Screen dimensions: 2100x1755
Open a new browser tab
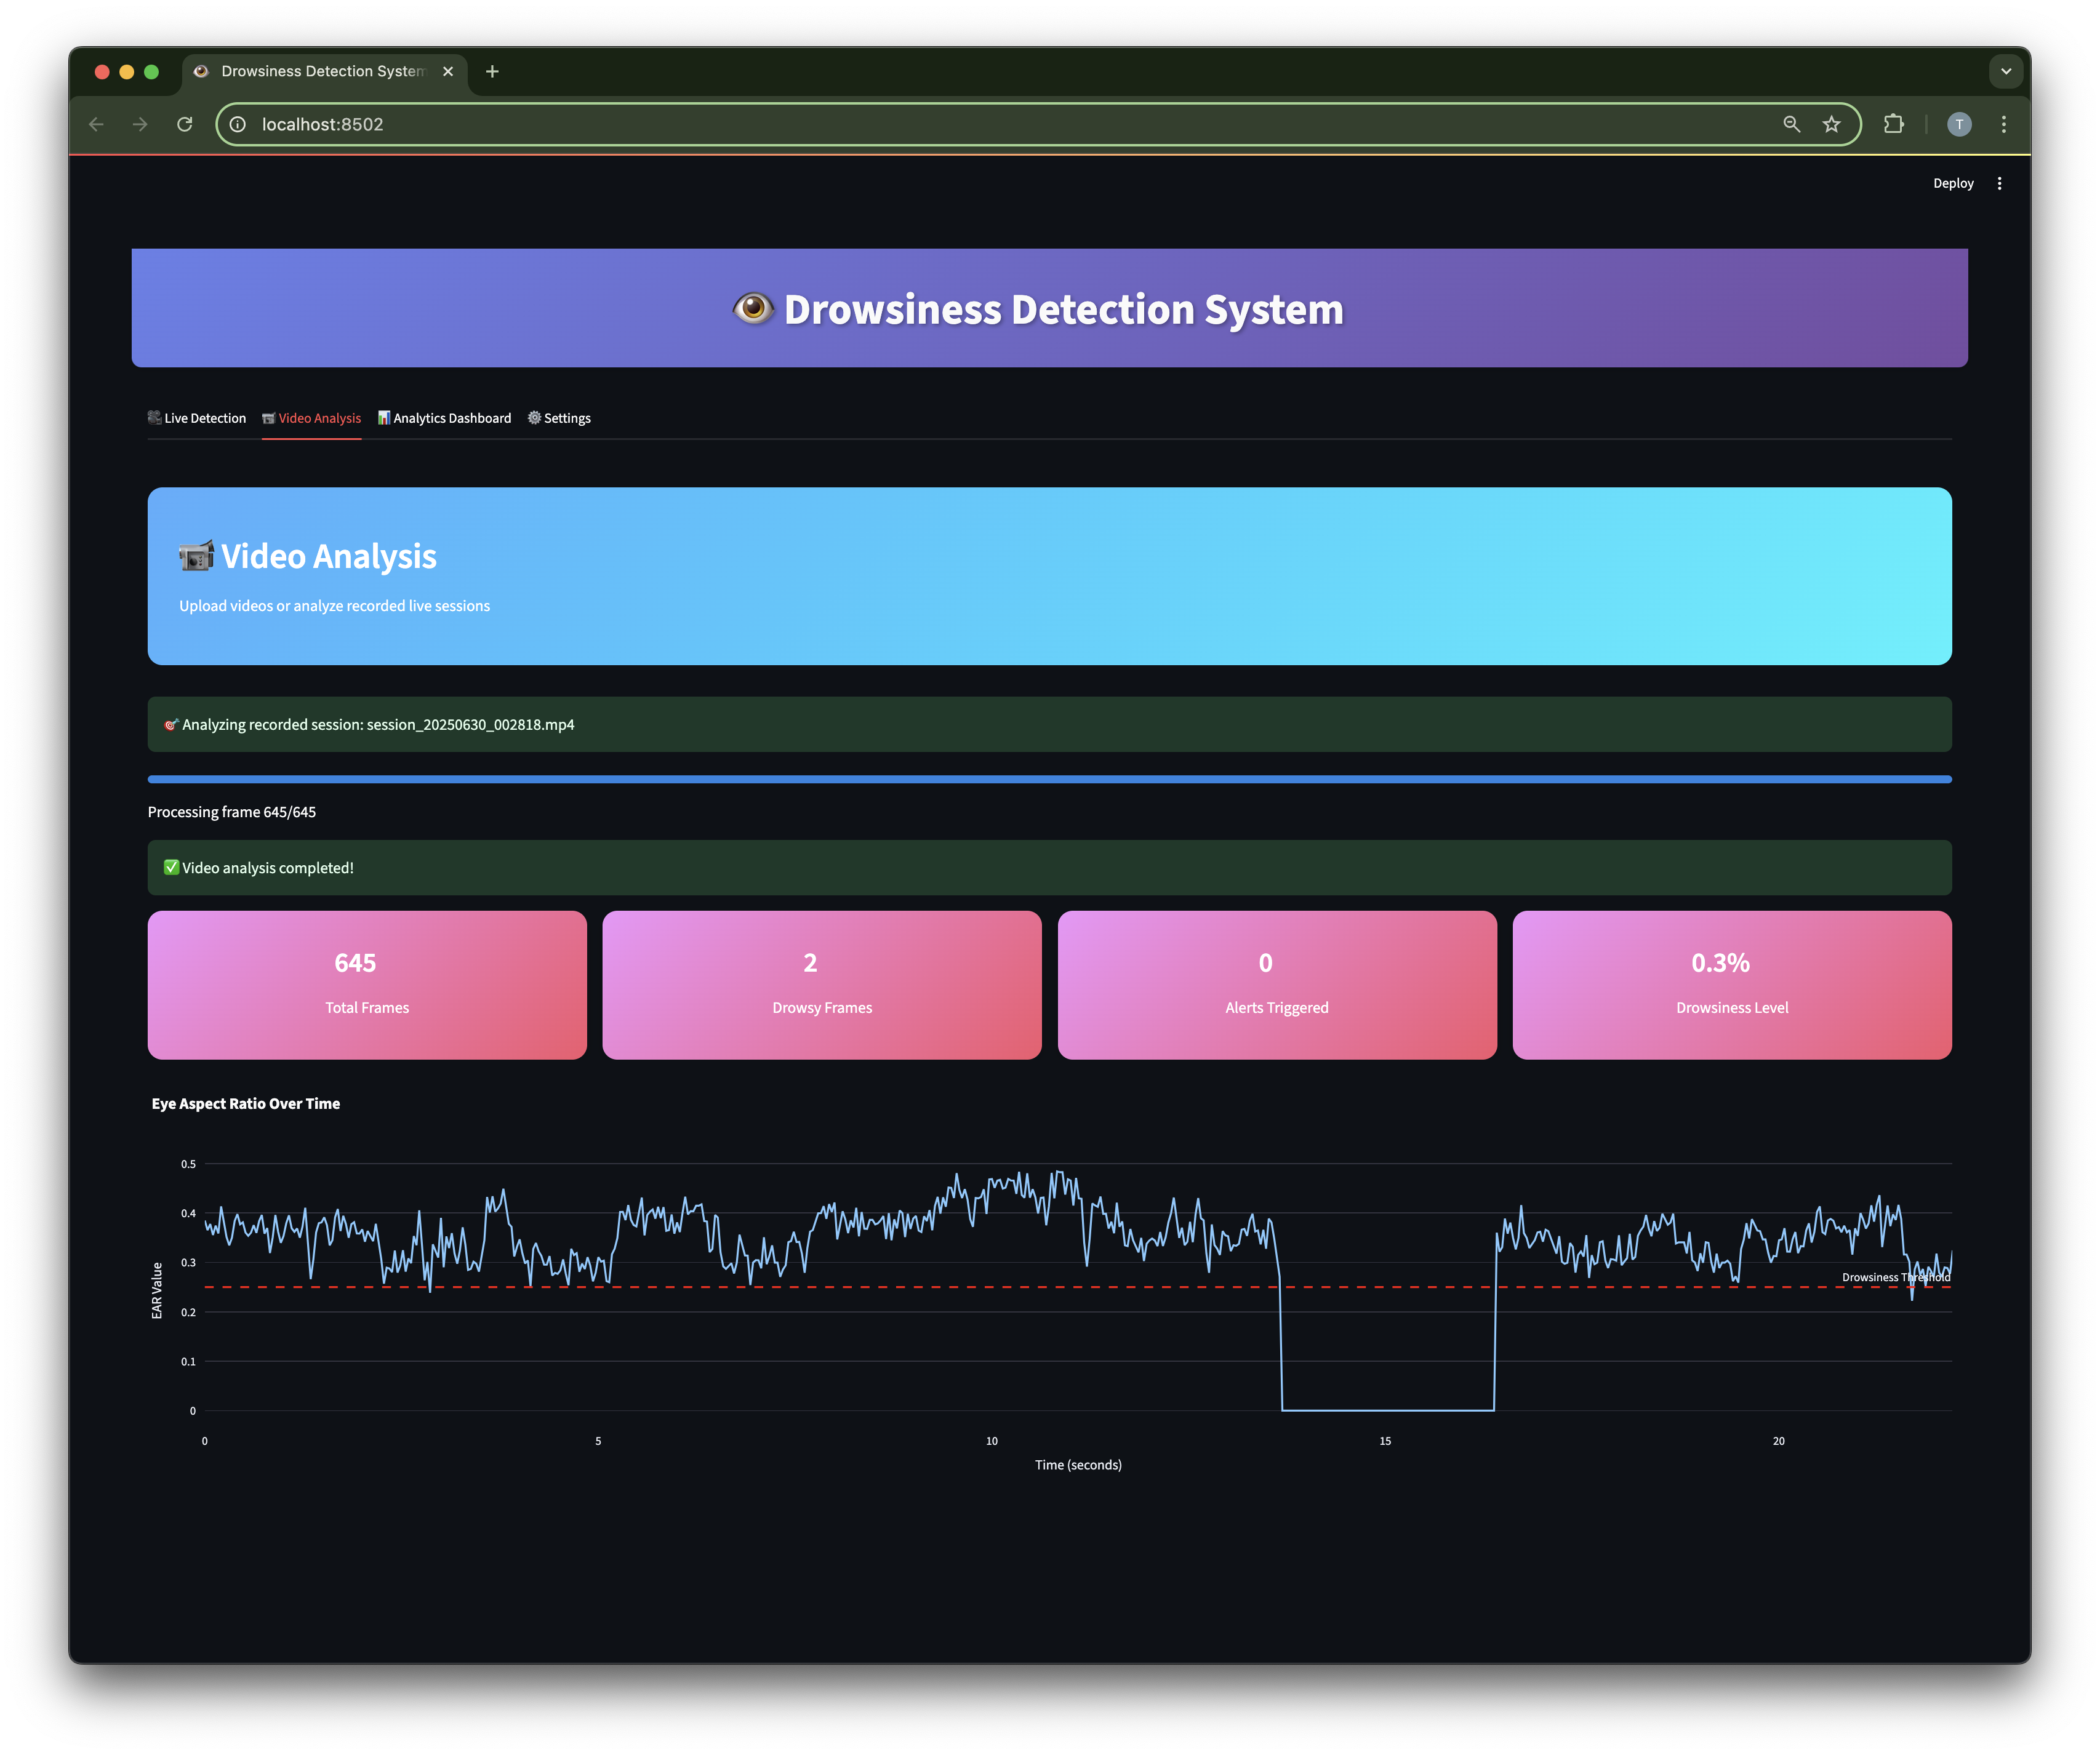[492, 71]
